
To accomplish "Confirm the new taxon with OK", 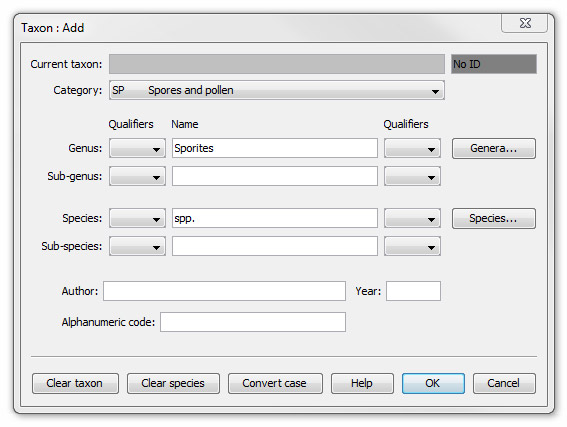I will (433, 383).
